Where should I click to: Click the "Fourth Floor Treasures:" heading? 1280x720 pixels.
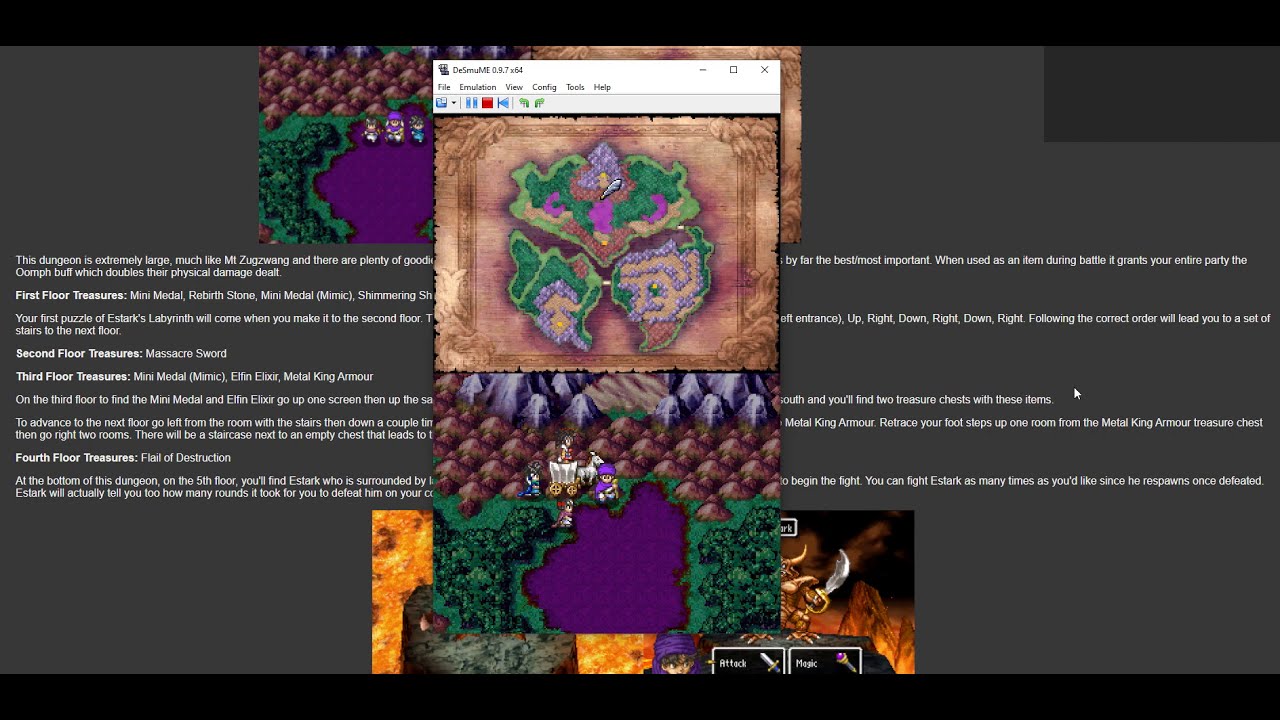pos(77,458)
